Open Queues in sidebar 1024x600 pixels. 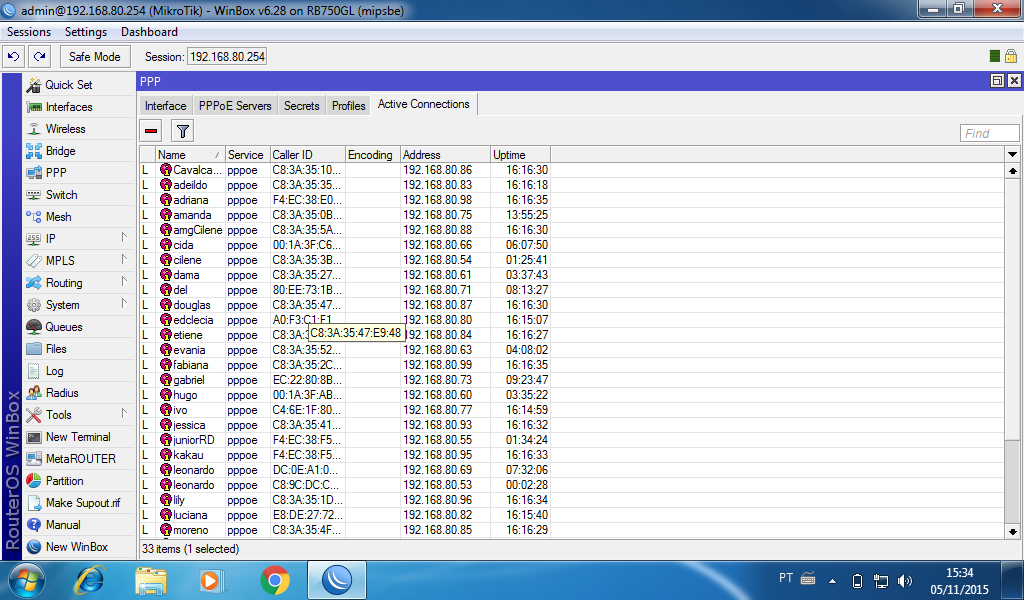(78, 326)
